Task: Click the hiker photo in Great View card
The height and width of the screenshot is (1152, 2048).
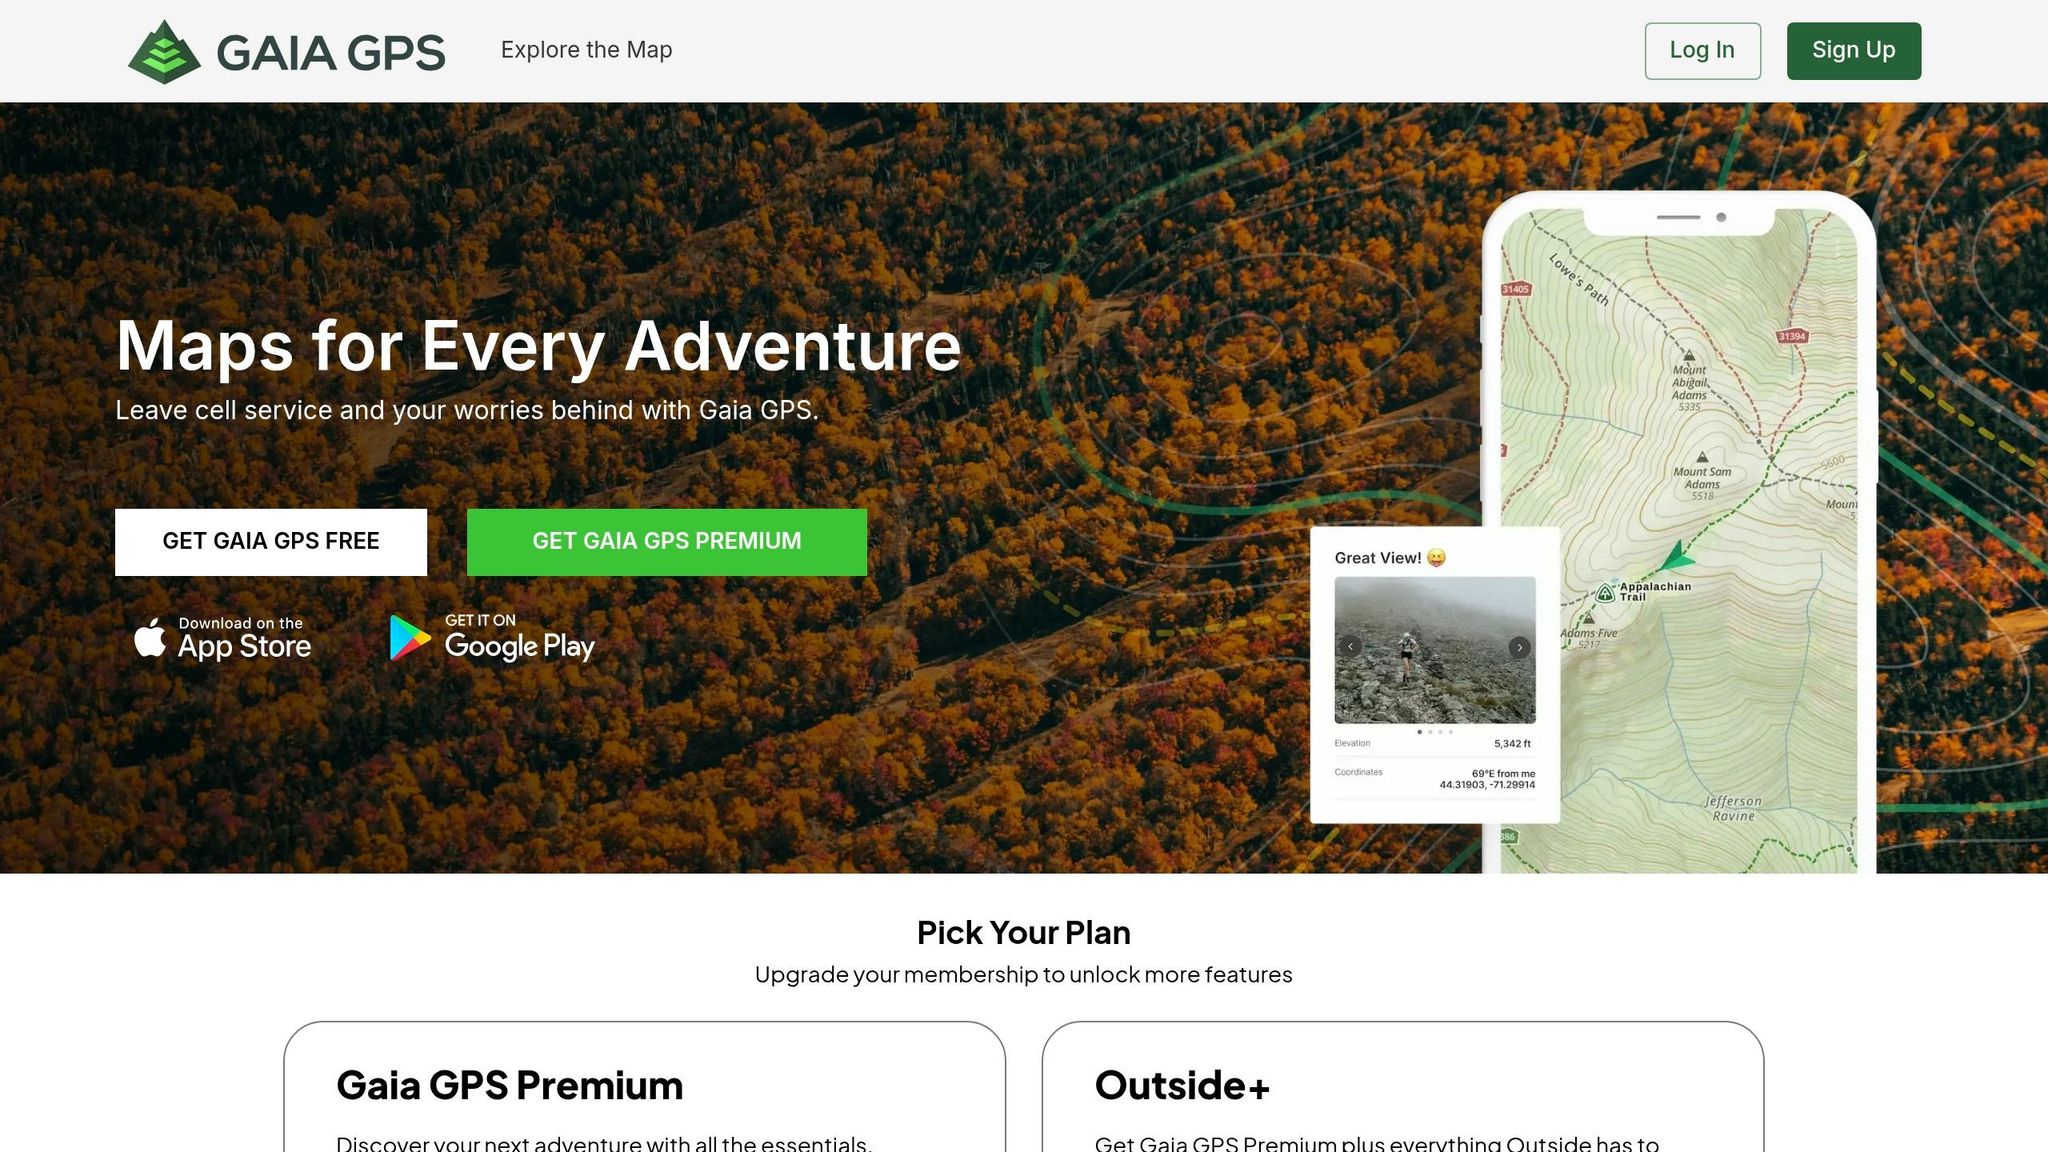Action: point(1435,649)
